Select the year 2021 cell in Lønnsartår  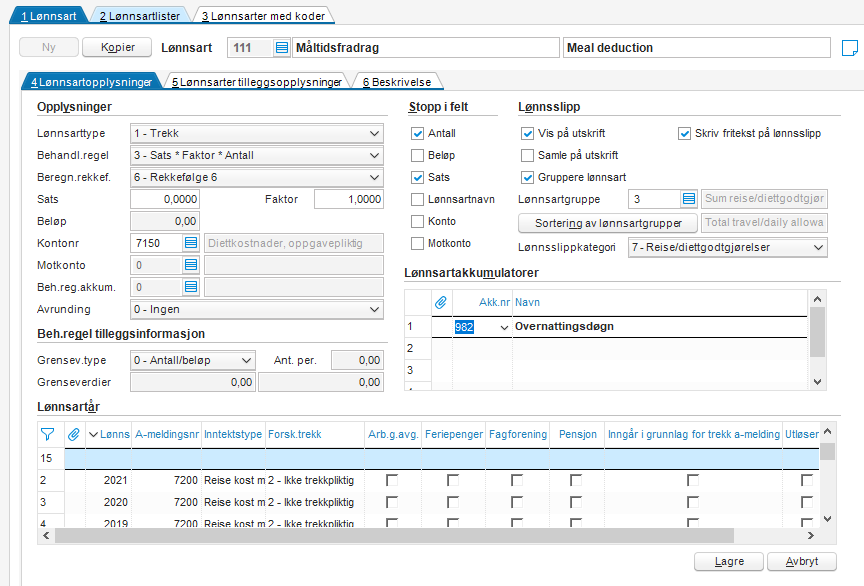tap(109, 480)
